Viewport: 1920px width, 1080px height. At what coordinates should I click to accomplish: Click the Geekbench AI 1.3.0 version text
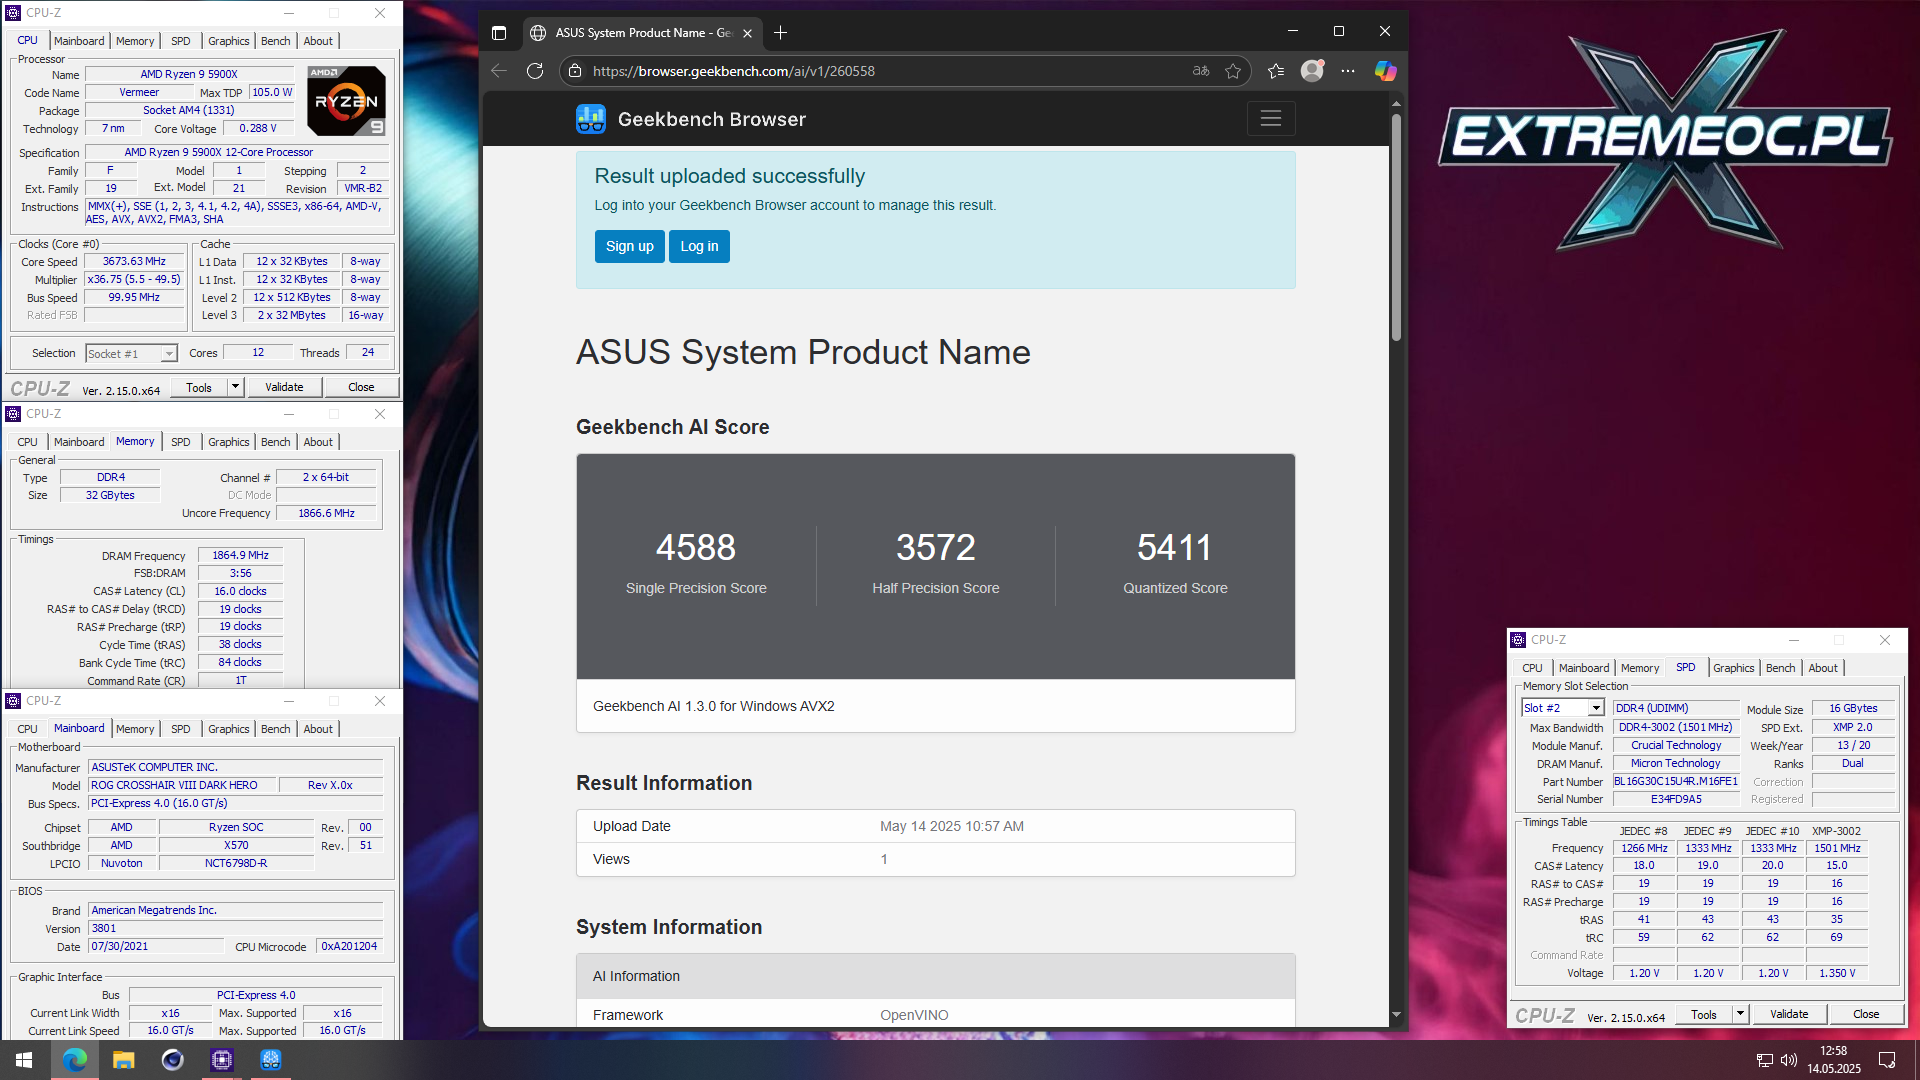(714, 706)
